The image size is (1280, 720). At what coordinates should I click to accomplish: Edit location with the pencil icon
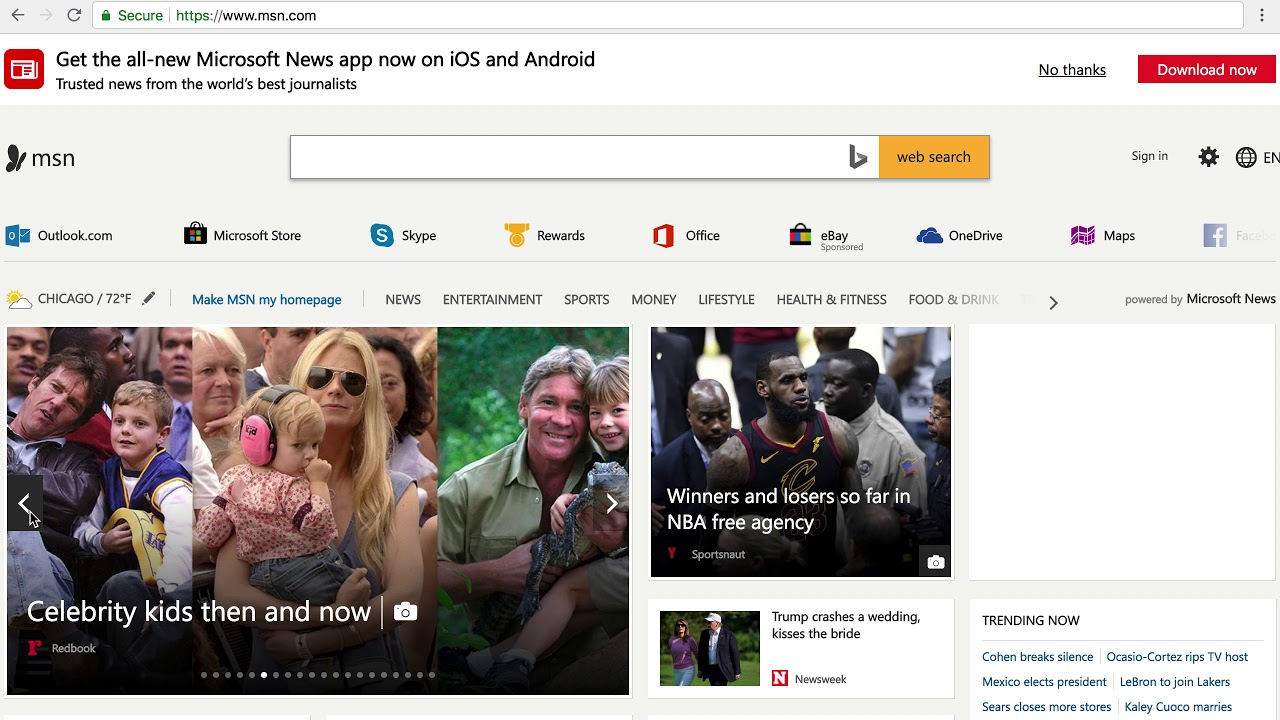point(149,298)
